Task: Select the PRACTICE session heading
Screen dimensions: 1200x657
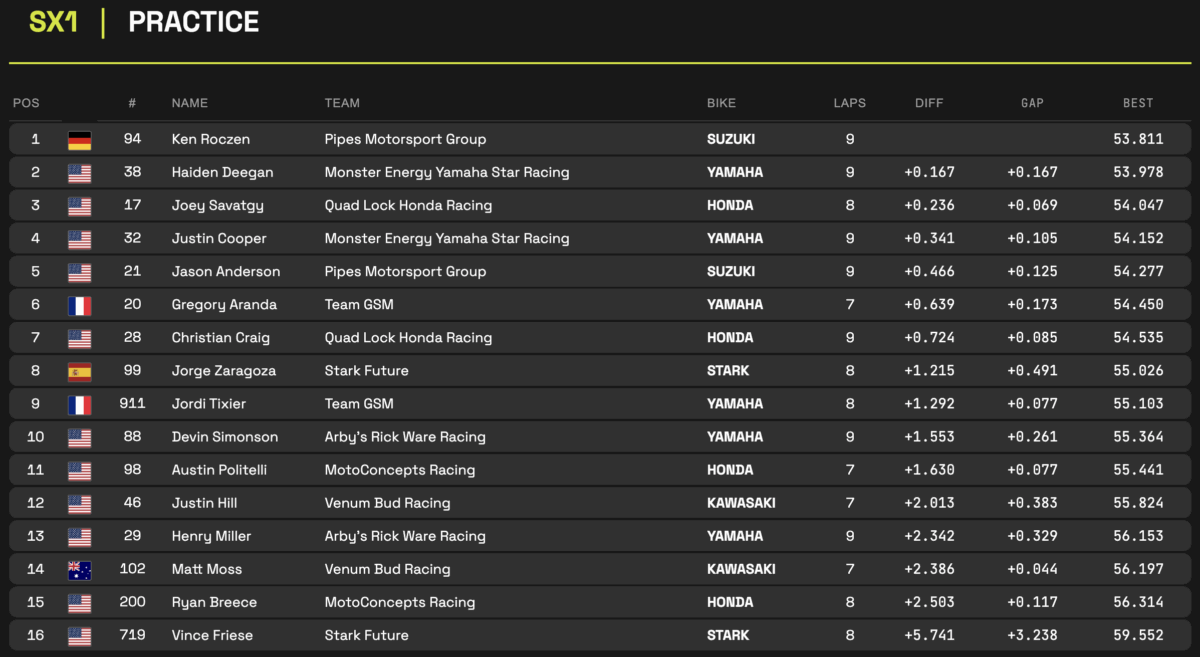Action: pos(194,22)
